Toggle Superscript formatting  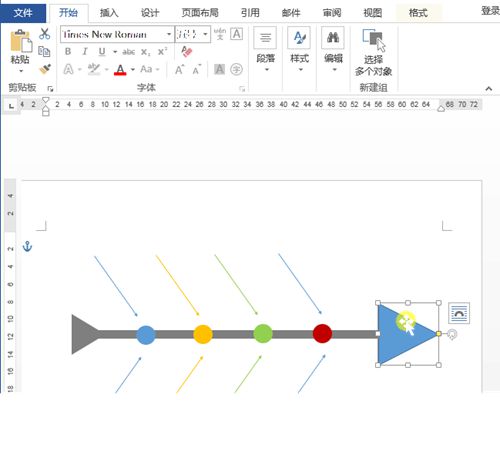coord(162,52)
